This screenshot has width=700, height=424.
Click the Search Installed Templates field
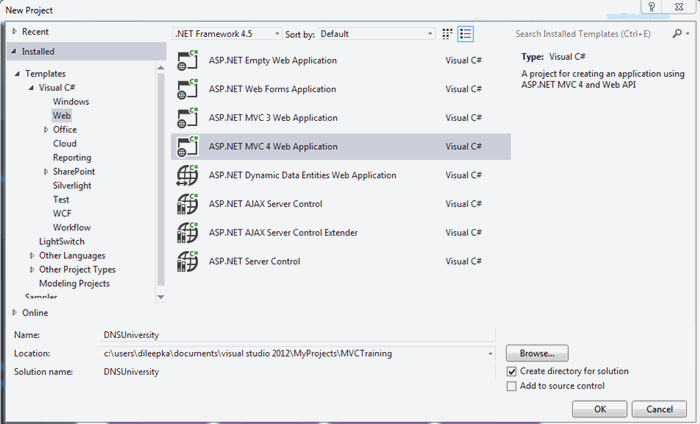coord(591,34)
